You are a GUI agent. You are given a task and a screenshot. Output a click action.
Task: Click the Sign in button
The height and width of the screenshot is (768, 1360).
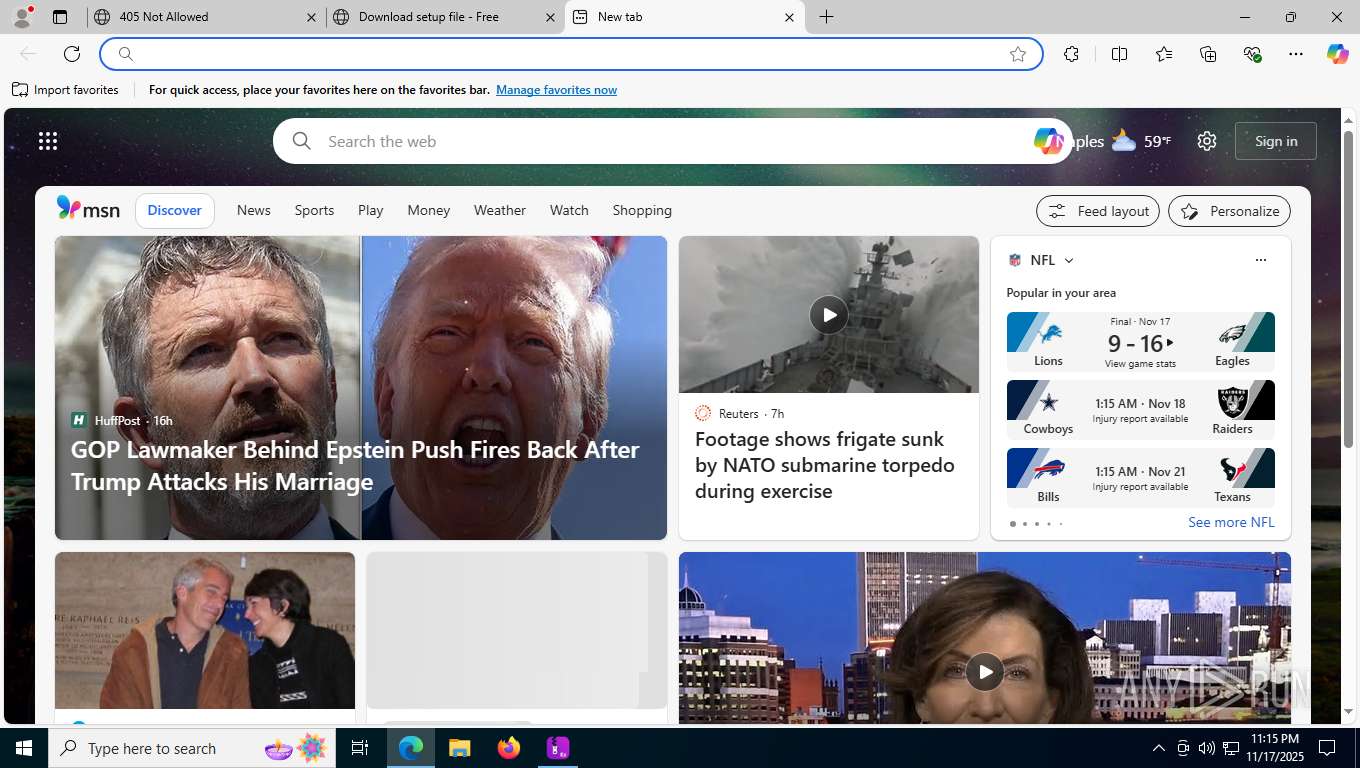[x=1275, y=141]
